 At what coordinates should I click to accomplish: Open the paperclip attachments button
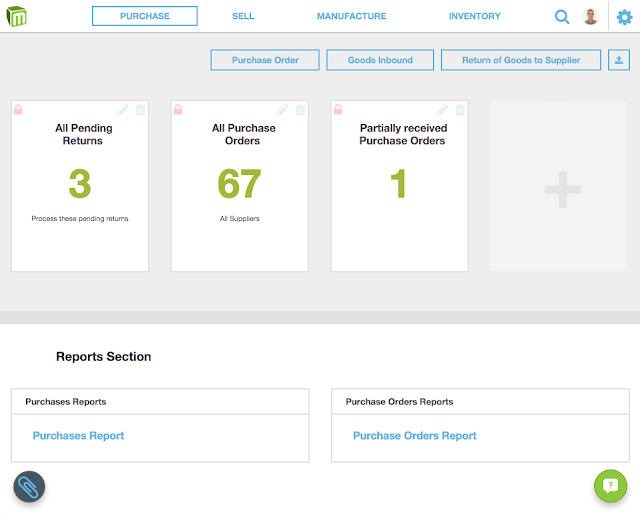point(29,487)
